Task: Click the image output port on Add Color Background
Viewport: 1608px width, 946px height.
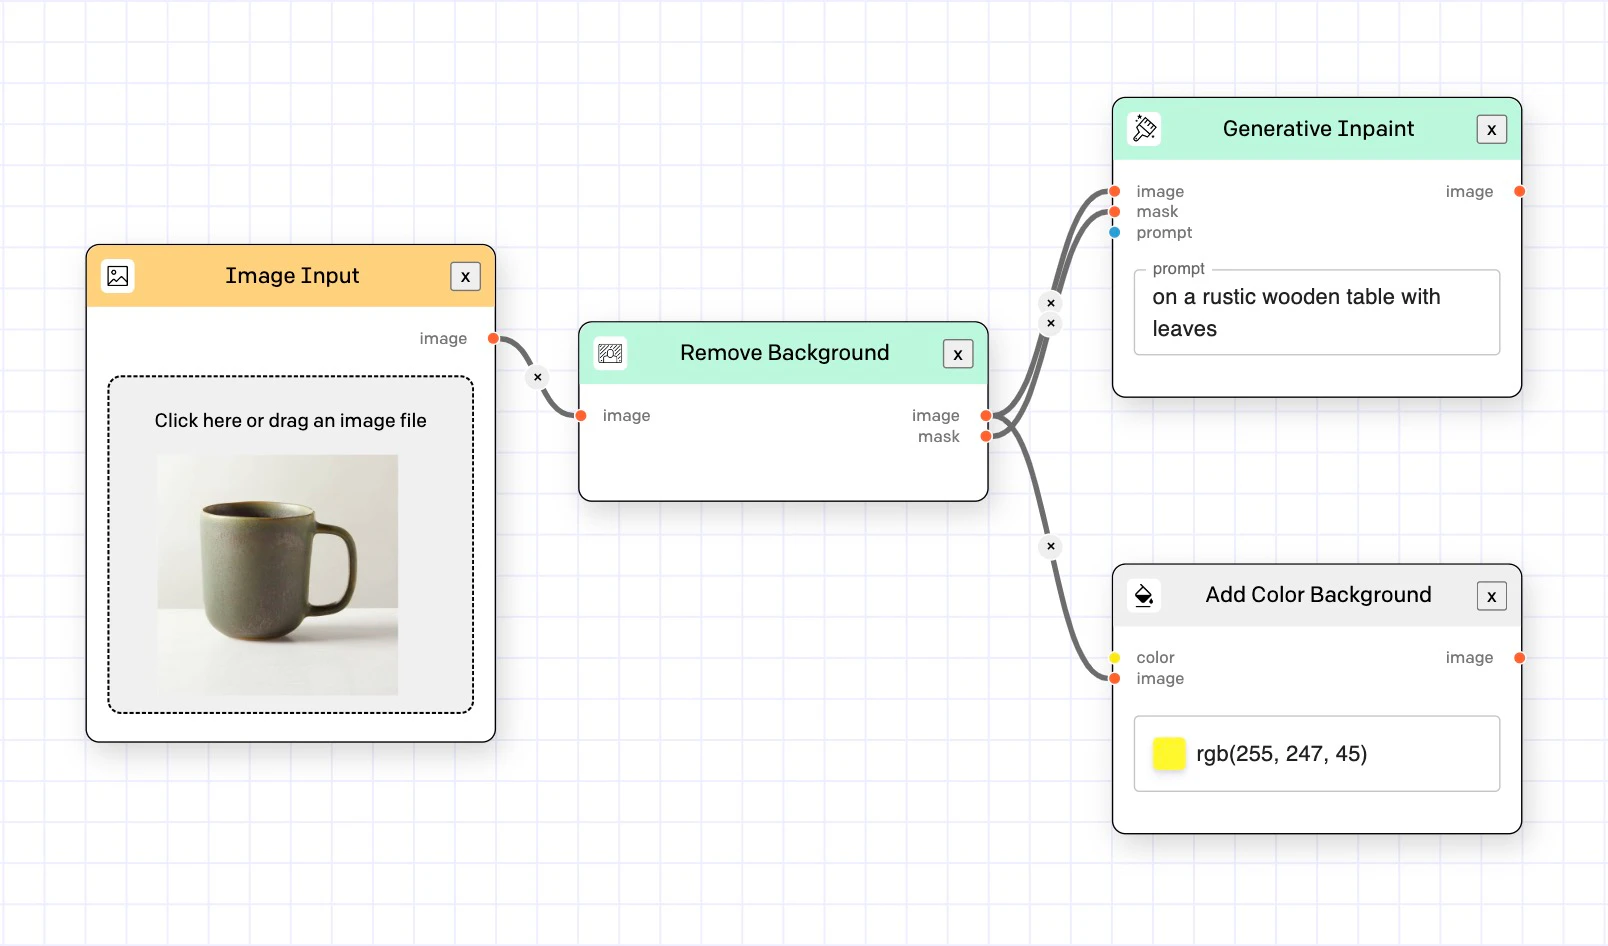Action: click(x=1518, y=657)
